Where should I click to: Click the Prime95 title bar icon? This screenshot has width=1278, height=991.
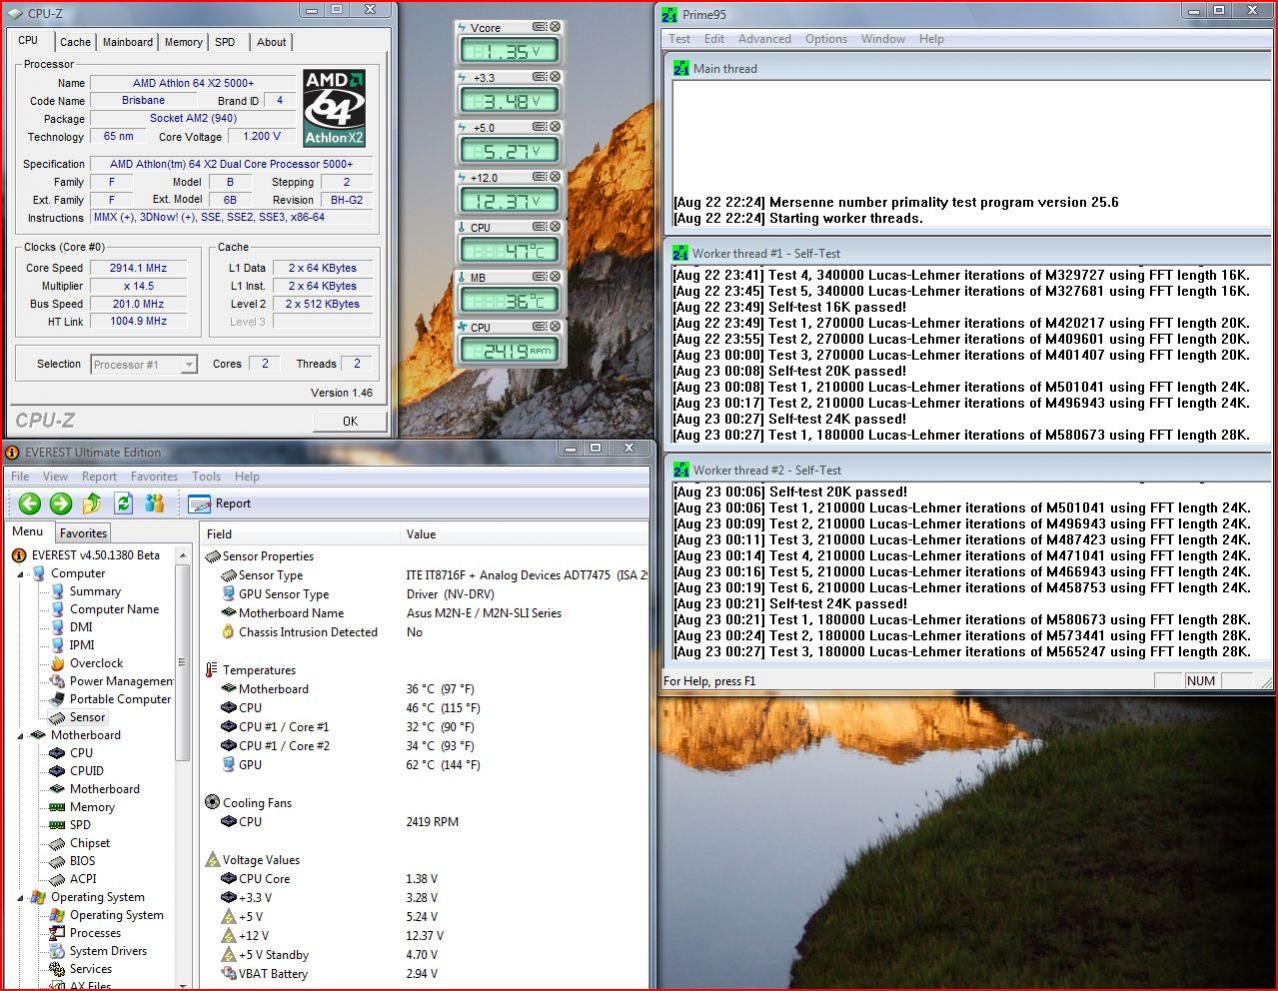pos(670,14)
